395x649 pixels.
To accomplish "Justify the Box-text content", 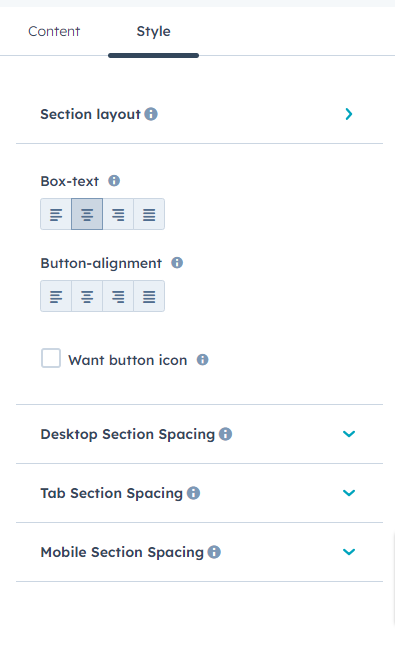I will [x=149, y=214].
